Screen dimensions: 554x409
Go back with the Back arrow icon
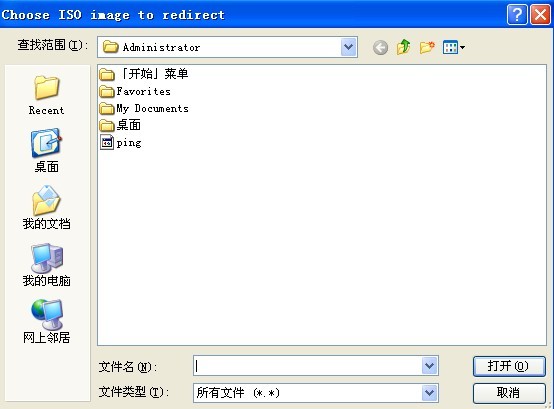(380, 47)
